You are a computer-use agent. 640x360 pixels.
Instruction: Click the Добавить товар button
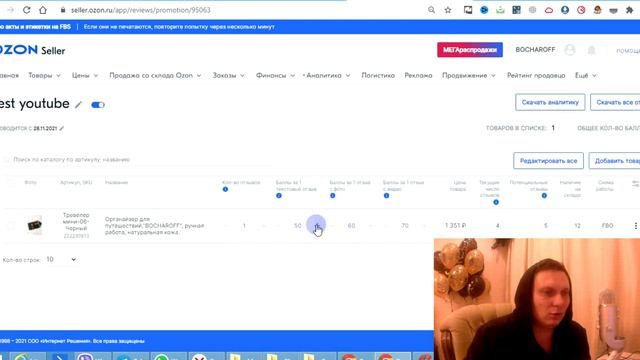(614, 161)
